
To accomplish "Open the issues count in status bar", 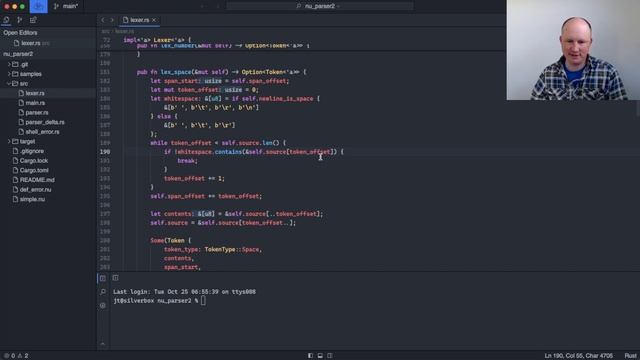I will coord(16,356).
